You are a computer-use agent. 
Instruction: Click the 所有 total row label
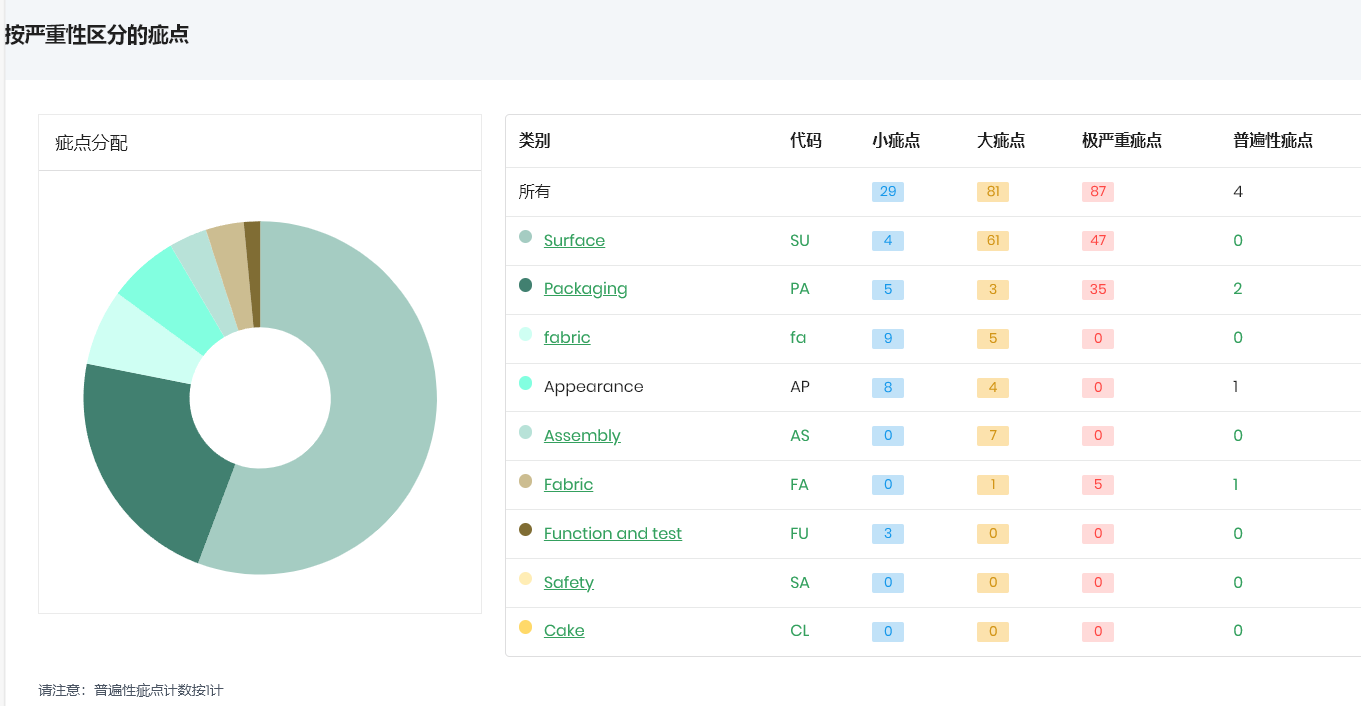point(534,192)
